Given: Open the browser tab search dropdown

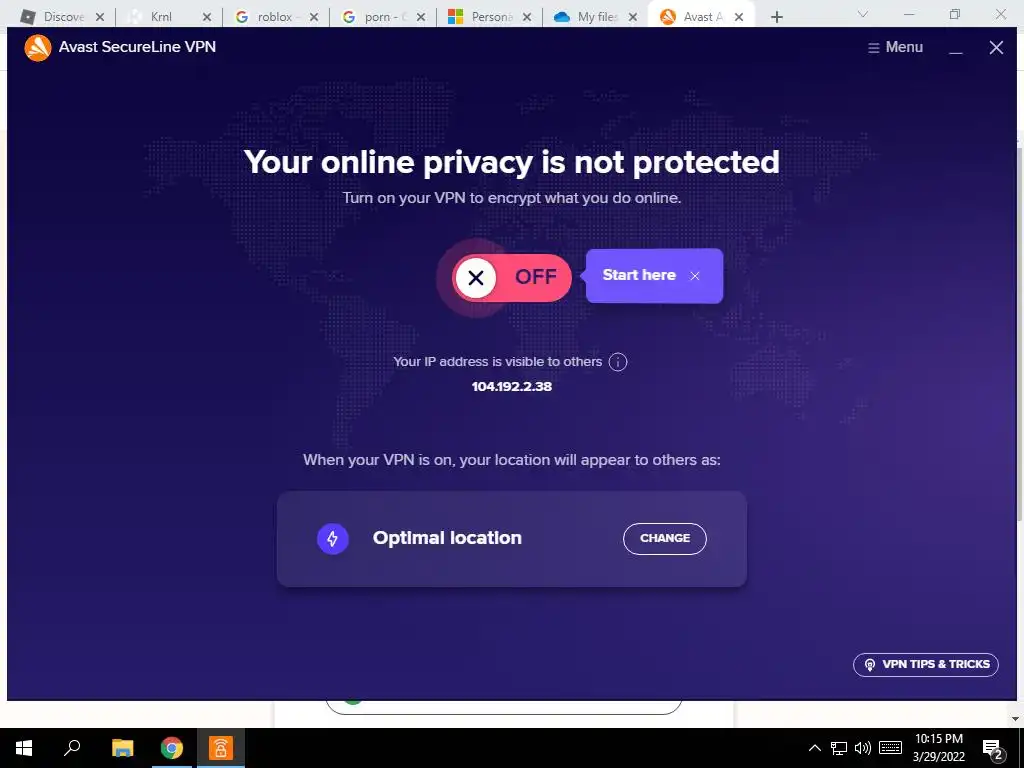Looking at the screenshot, I should coord(863,14).
